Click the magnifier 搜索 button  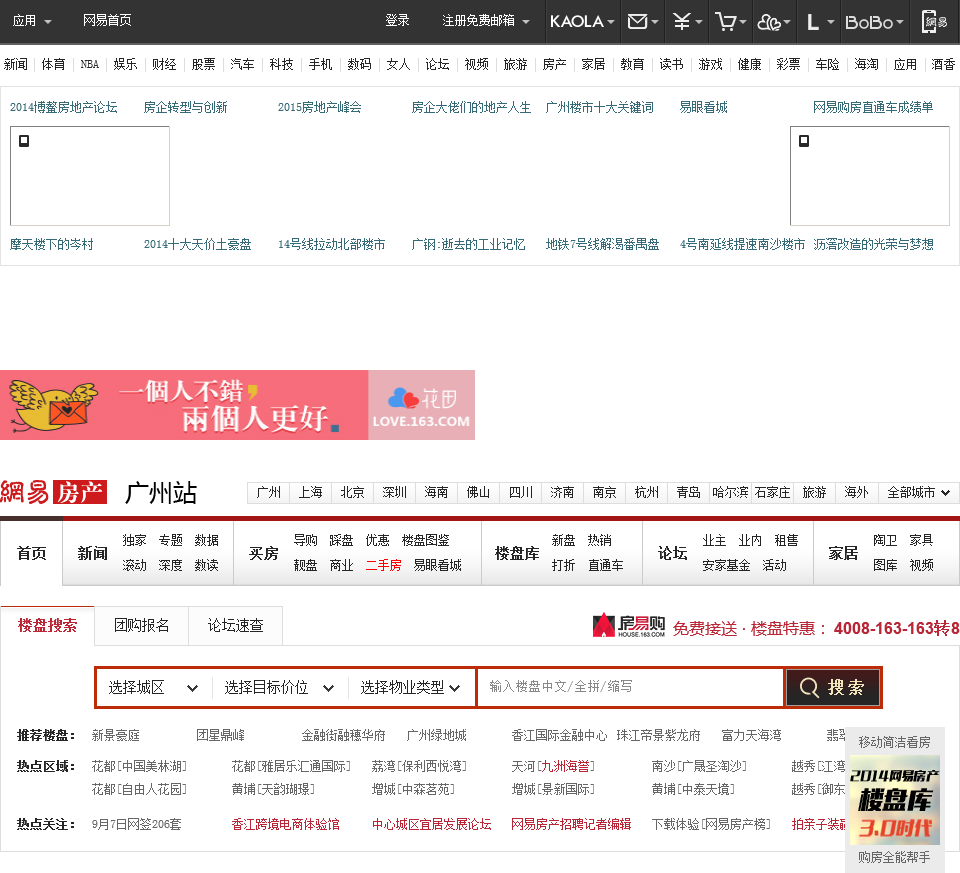(x=833, y=687)
